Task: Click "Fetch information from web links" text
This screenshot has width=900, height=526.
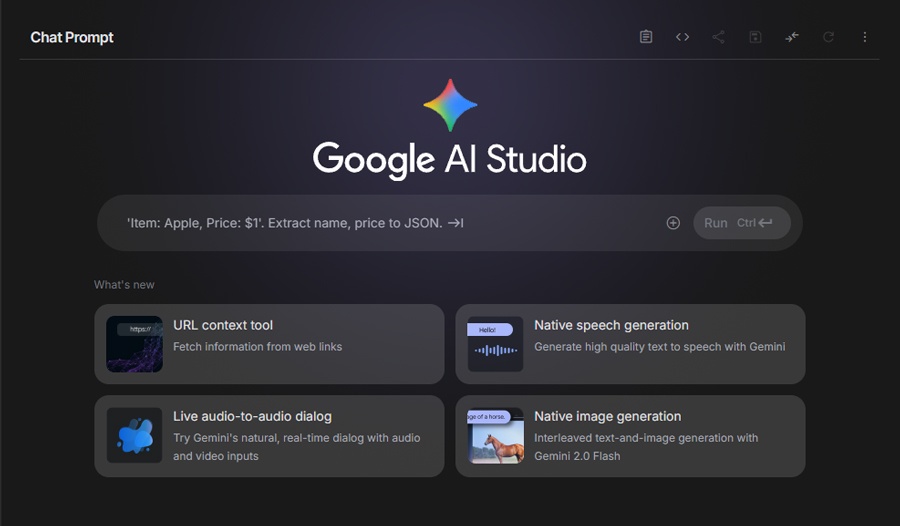Action: [x=257, y=347]
